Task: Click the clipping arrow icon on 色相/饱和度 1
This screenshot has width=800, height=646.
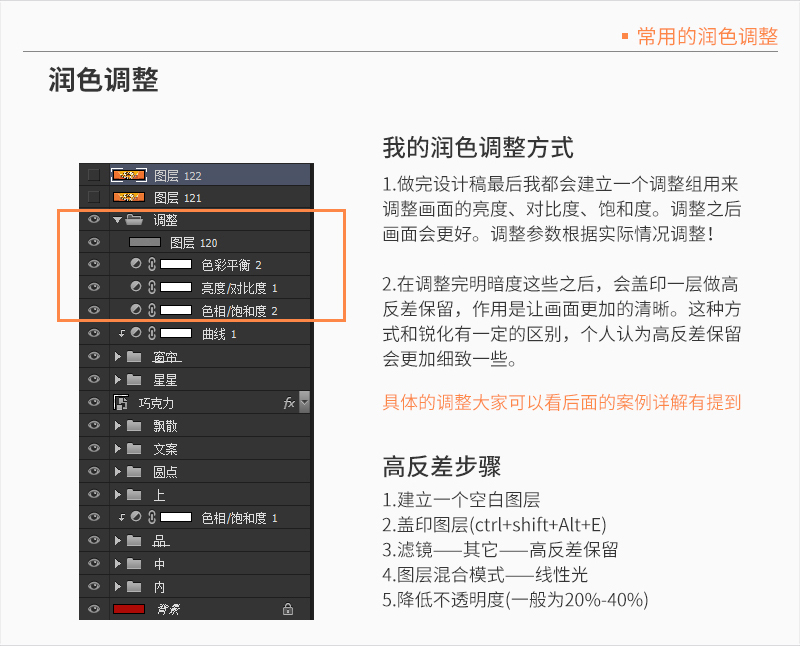Action: [122, 518]
